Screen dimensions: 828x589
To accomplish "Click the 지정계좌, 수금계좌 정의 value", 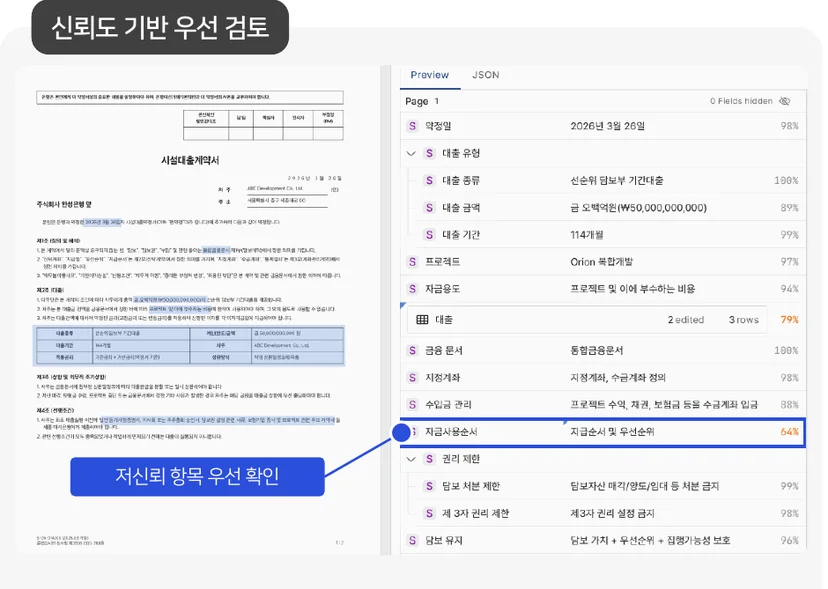I will (x=618, y=378).
